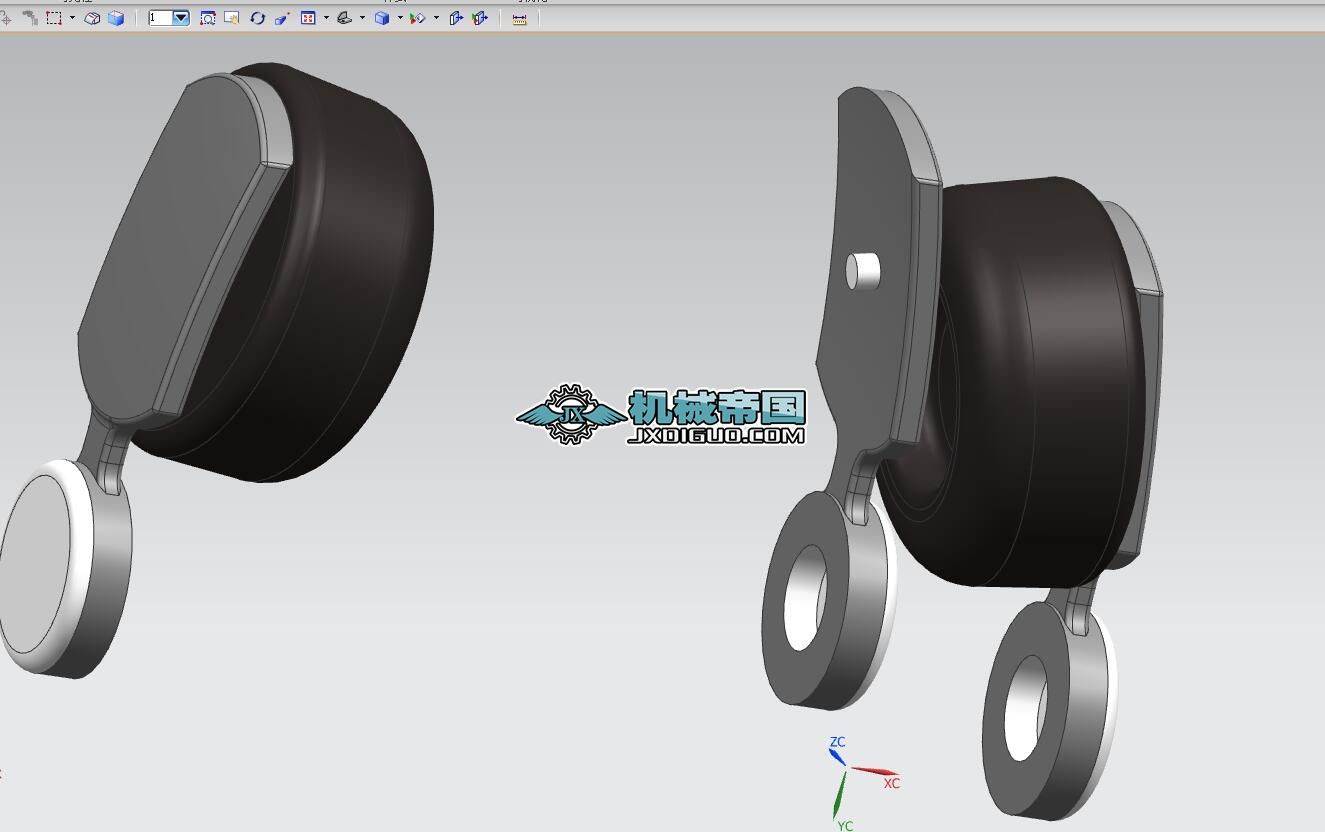Click the perspective pencil icon
This screenshot has width=1325, height=832.
point(282,18)
